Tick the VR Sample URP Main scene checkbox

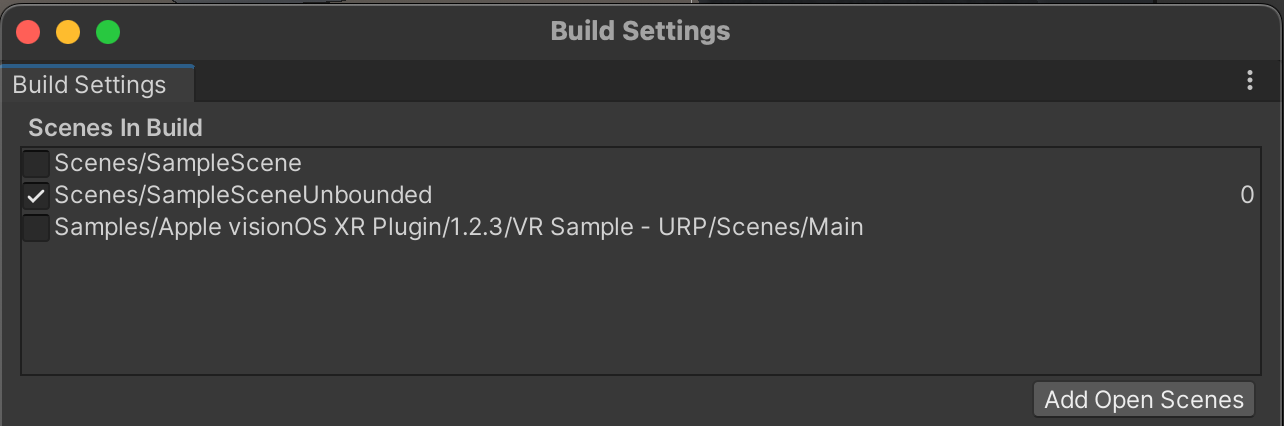(x=36, y=228)
